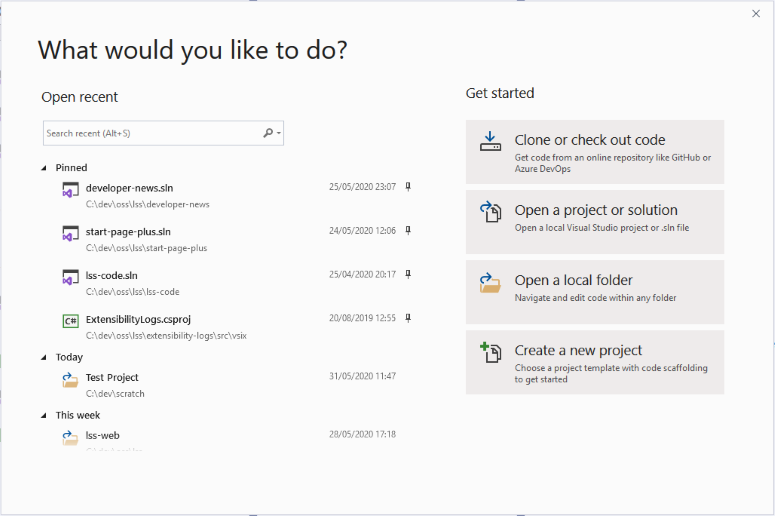Image resolution: width=775 pixels, height=516 pixels.
Task: Collapse the Pinned group
Action: (x=44, y=168)
